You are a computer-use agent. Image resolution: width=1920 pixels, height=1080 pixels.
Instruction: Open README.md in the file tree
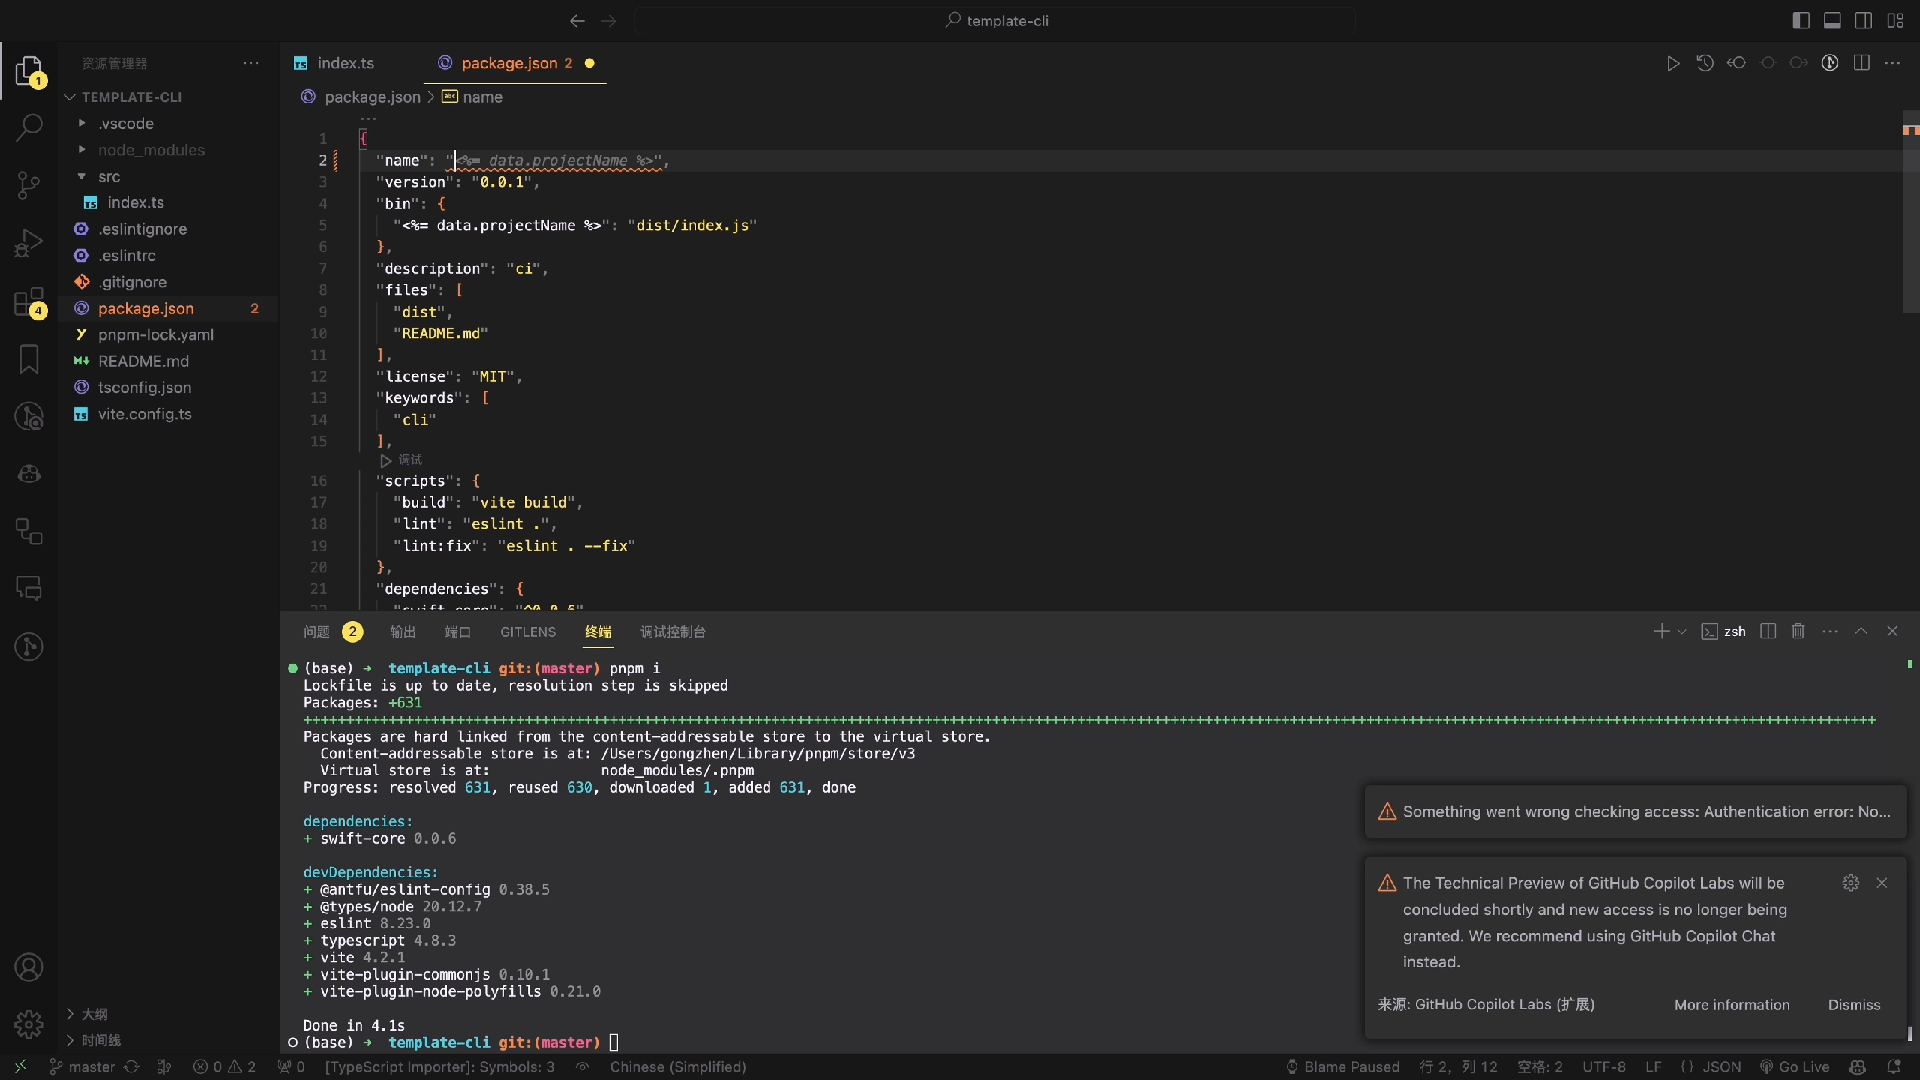143,361
